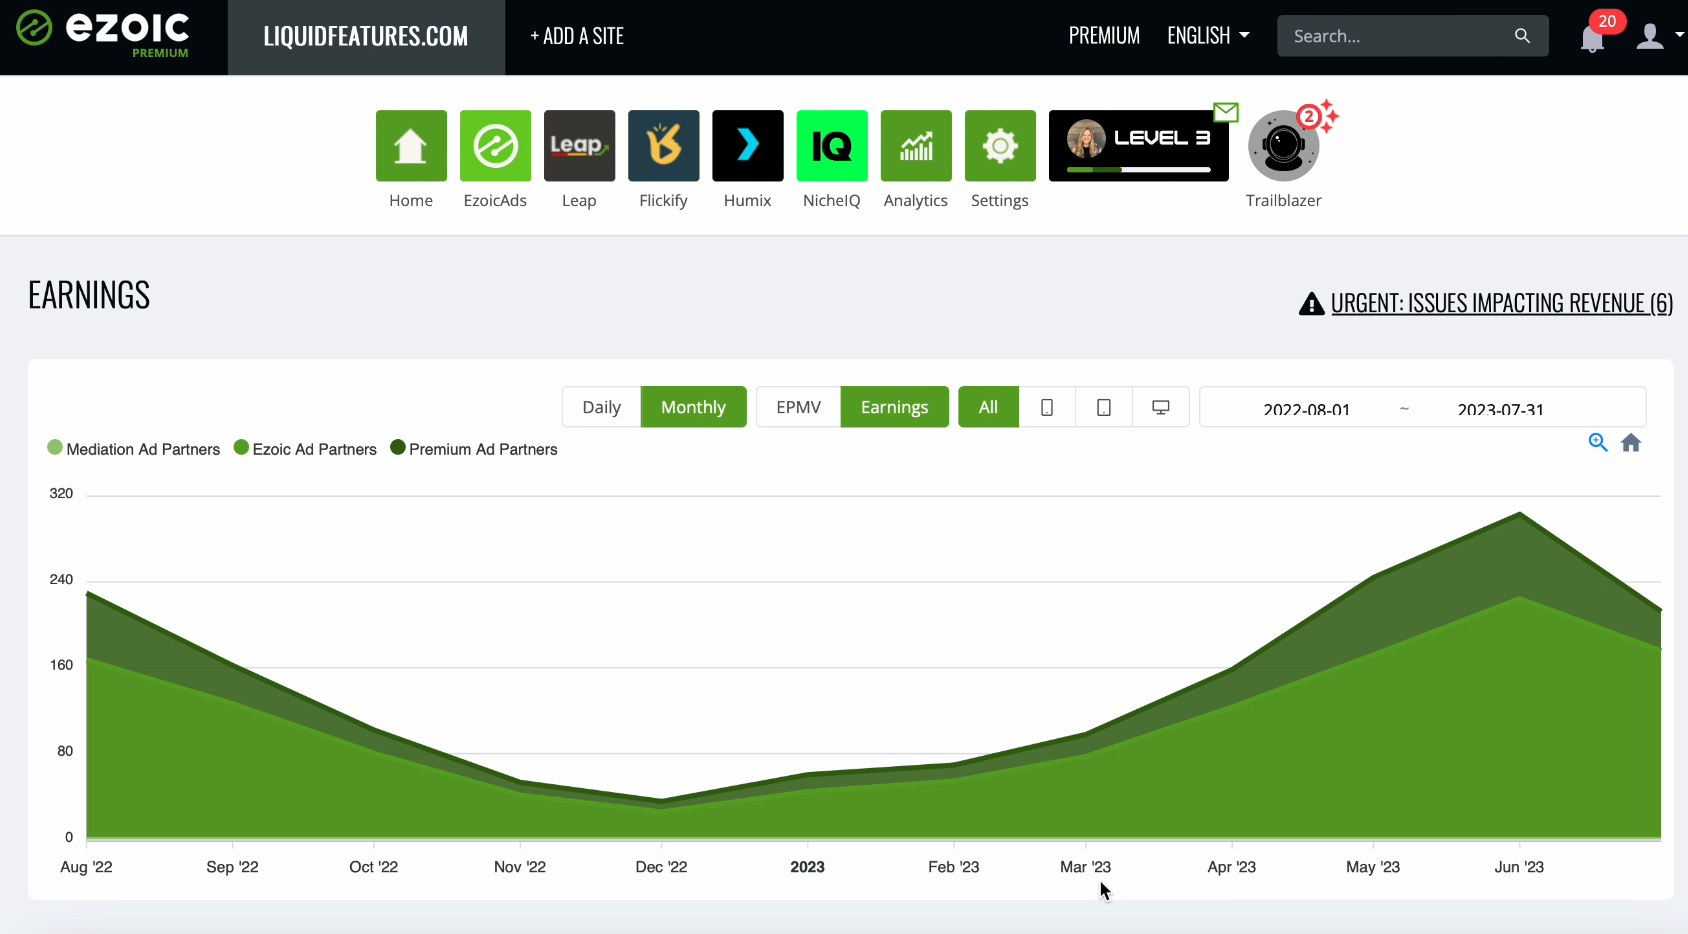Click the Dec '22 axis label
The width and height of the screenshot is (1688, 934).
point(661,867)
